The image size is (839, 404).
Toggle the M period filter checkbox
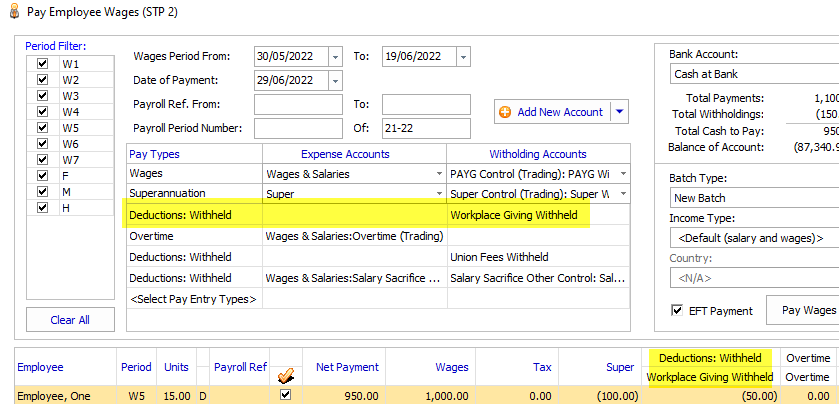42,191
